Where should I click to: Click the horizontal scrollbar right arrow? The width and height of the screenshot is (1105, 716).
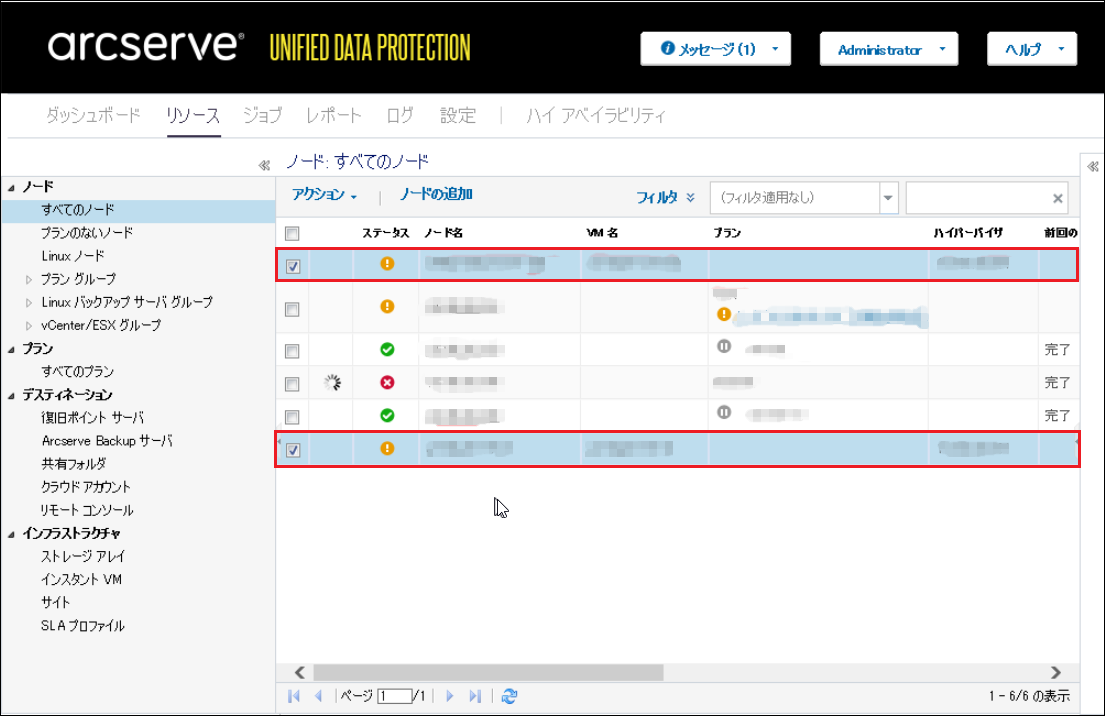click(x=1055, y=672)
